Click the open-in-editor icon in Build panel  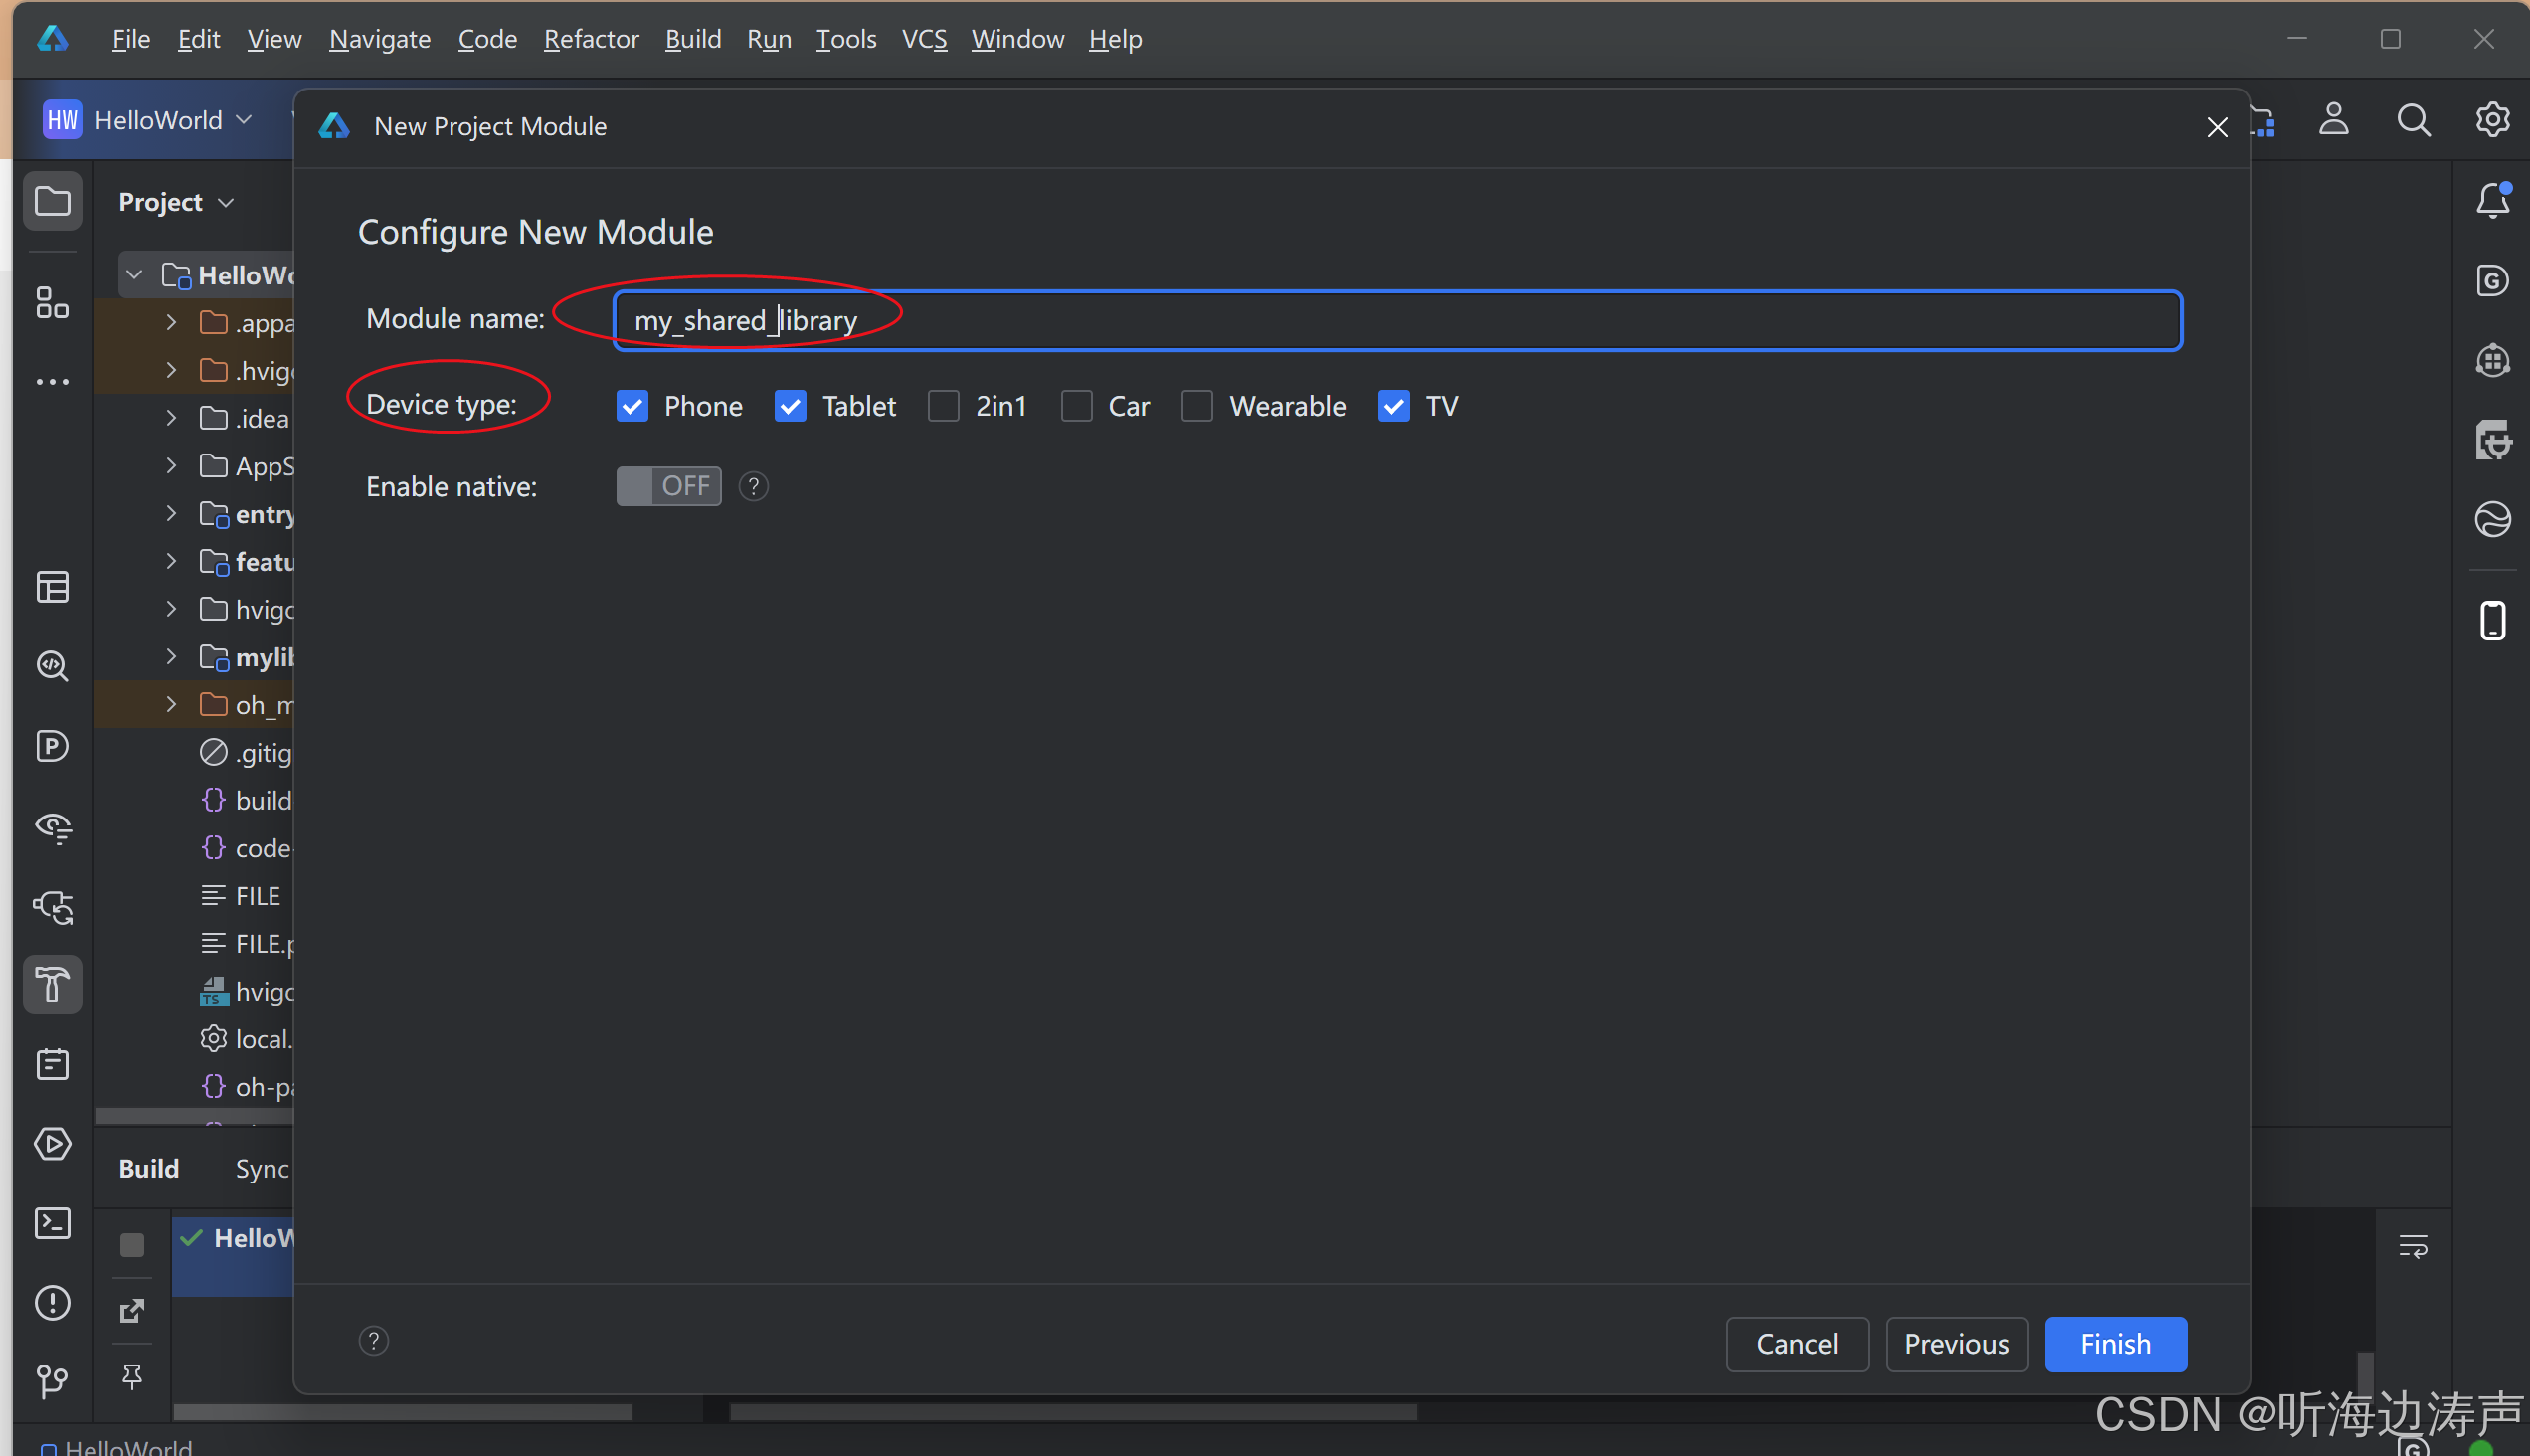132,1310
